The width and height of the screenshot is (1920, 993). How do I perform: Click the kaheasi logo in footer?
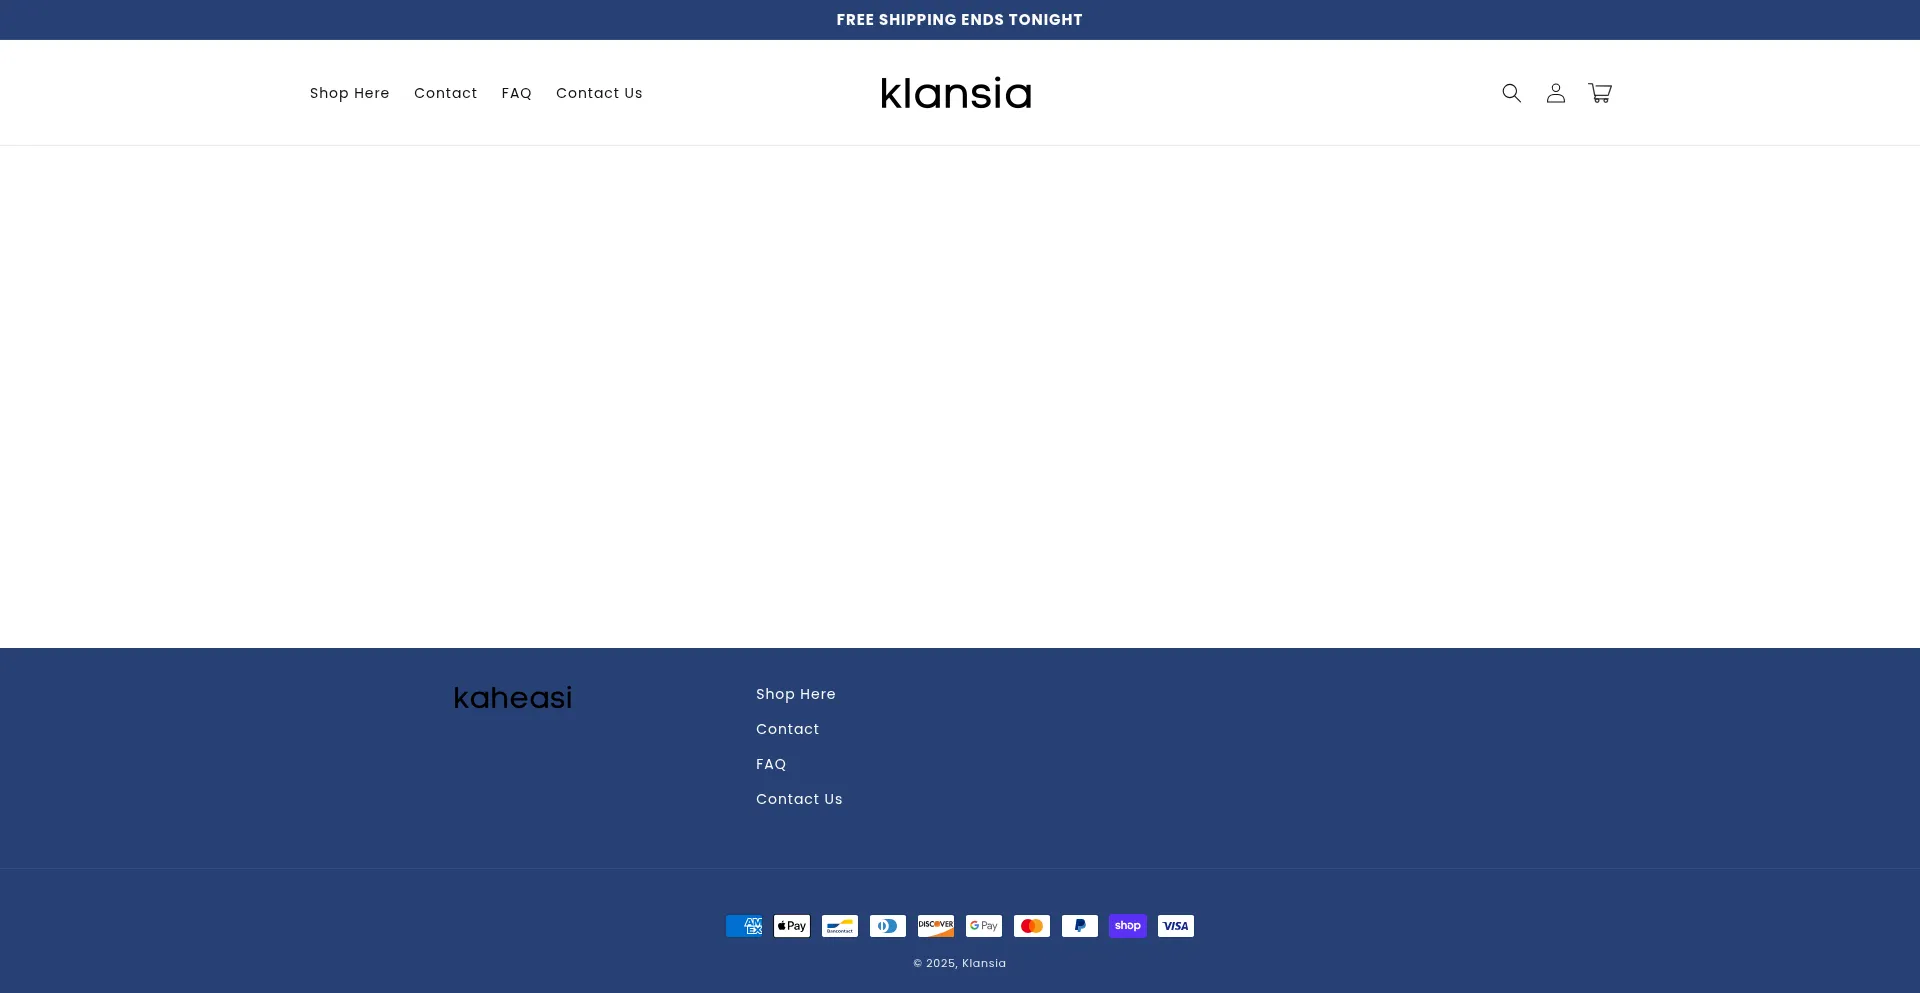(x=513, y=698)
